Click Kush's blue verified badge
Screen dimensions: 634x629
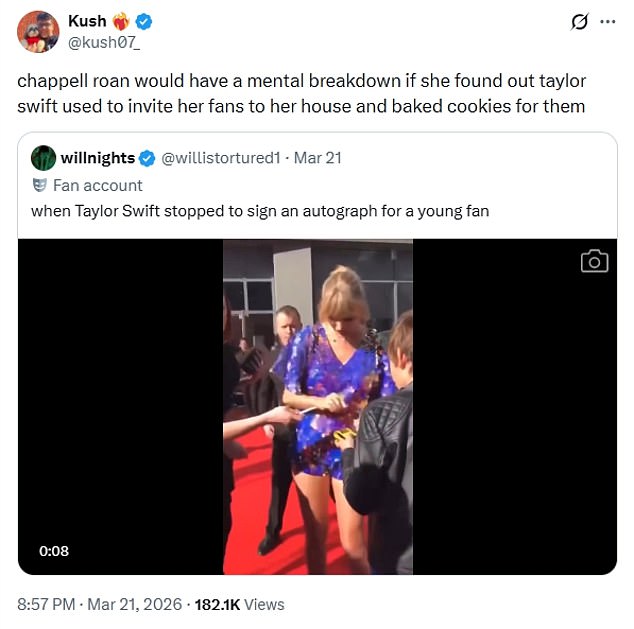tap(144, 21)
